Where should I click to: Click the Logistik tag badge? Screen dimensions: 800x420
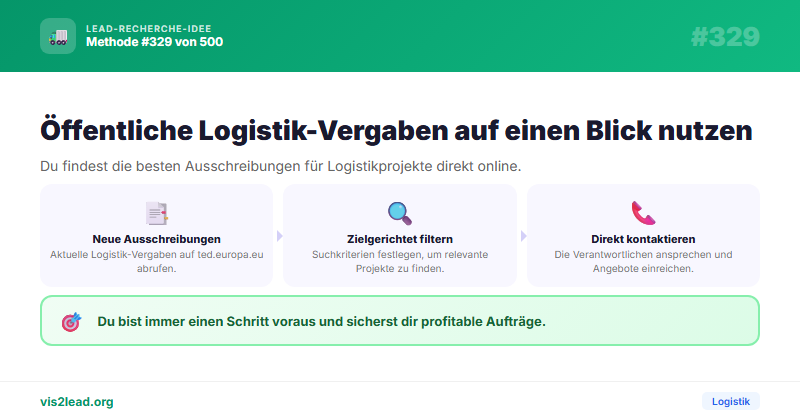coord(731,401)
